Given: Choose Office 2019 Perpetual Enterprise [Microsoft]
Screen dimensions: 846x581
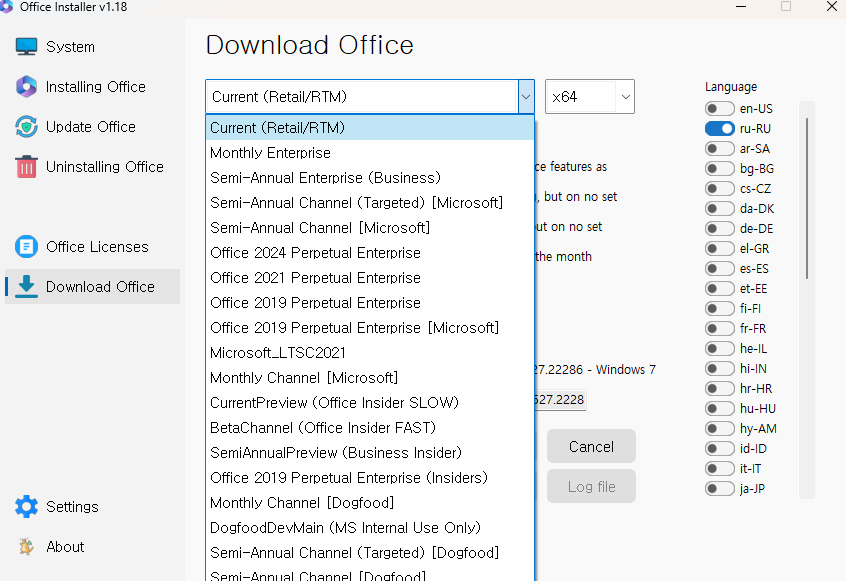Looking at the screenshot, I should [x=370, y=327].
